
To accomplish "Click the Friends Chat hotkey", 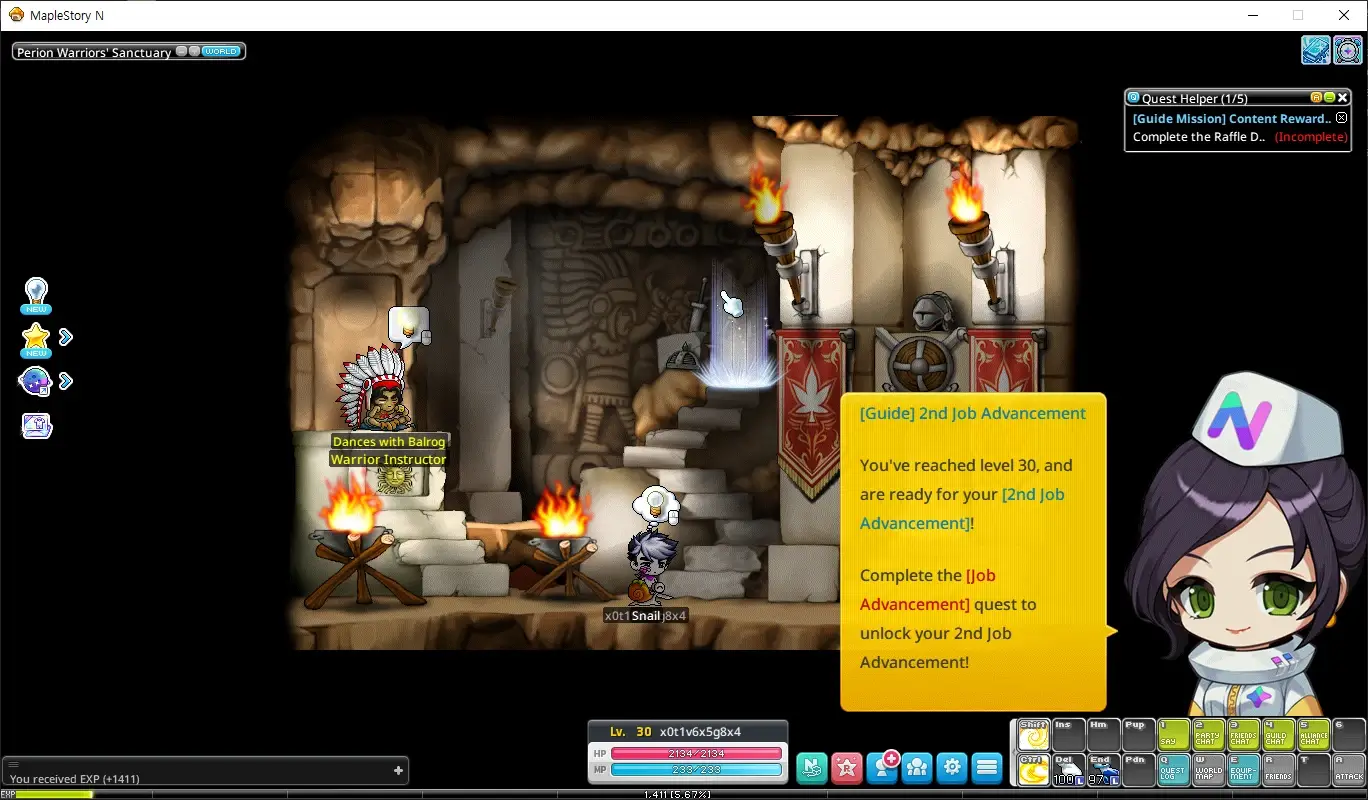I will (1244, 735).
